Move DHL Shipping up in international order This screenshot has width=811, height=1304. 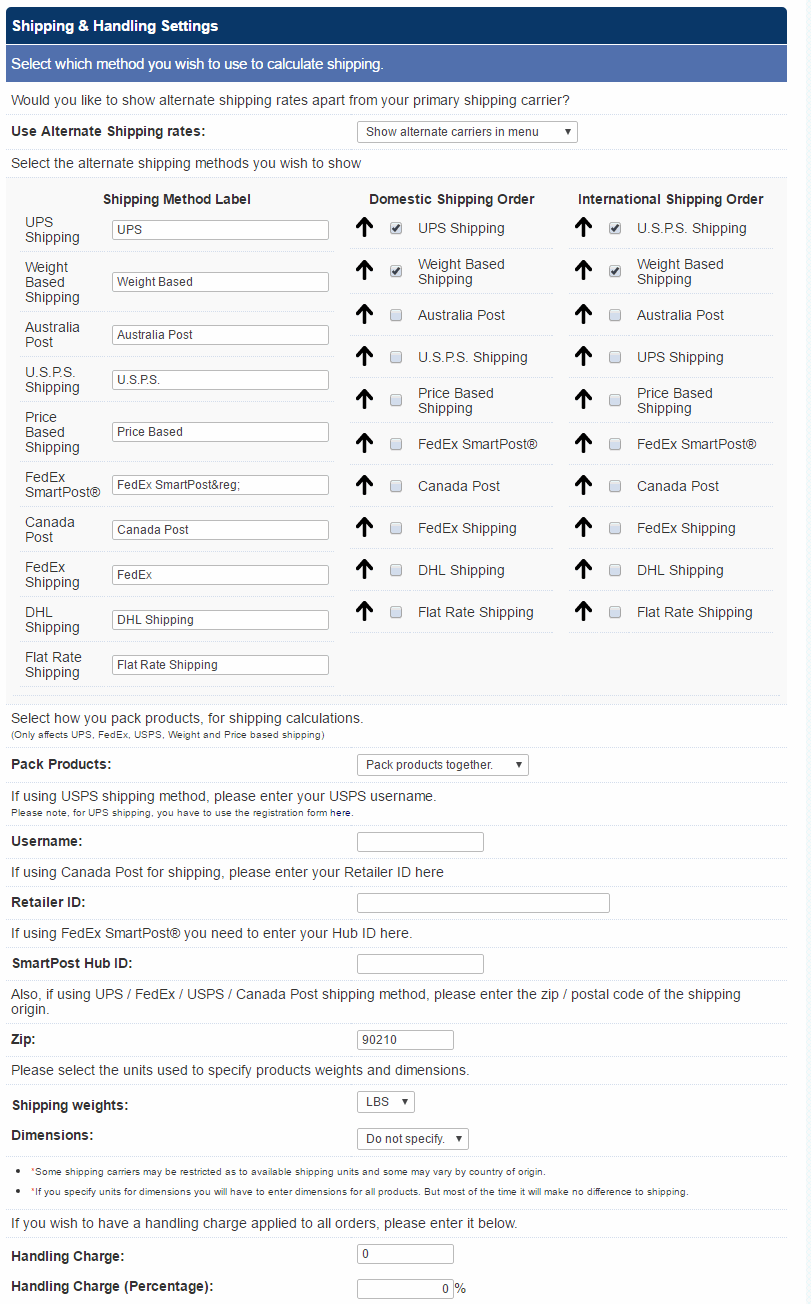583,569
